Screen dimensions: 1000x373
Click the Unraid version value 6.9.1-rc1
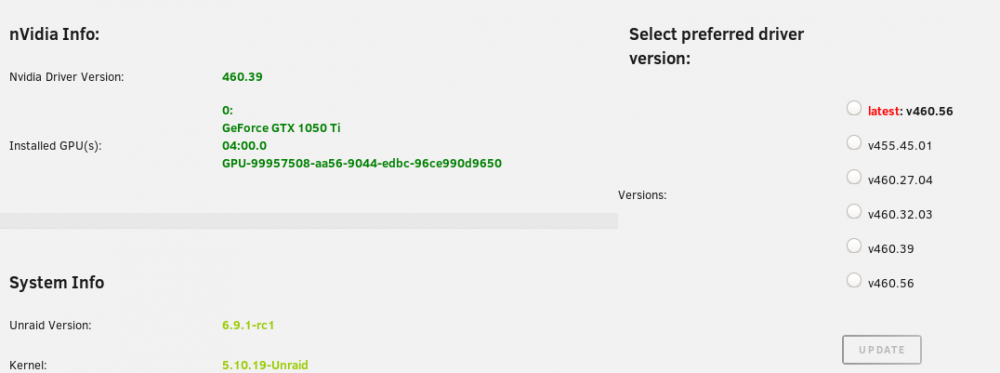[x=248, y=326]
